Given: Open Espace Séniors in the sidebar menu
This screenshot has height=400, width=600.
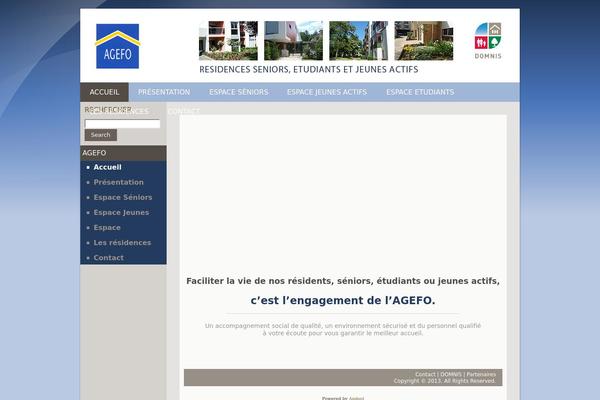Looking at the screenshot, I should point(123,198).
